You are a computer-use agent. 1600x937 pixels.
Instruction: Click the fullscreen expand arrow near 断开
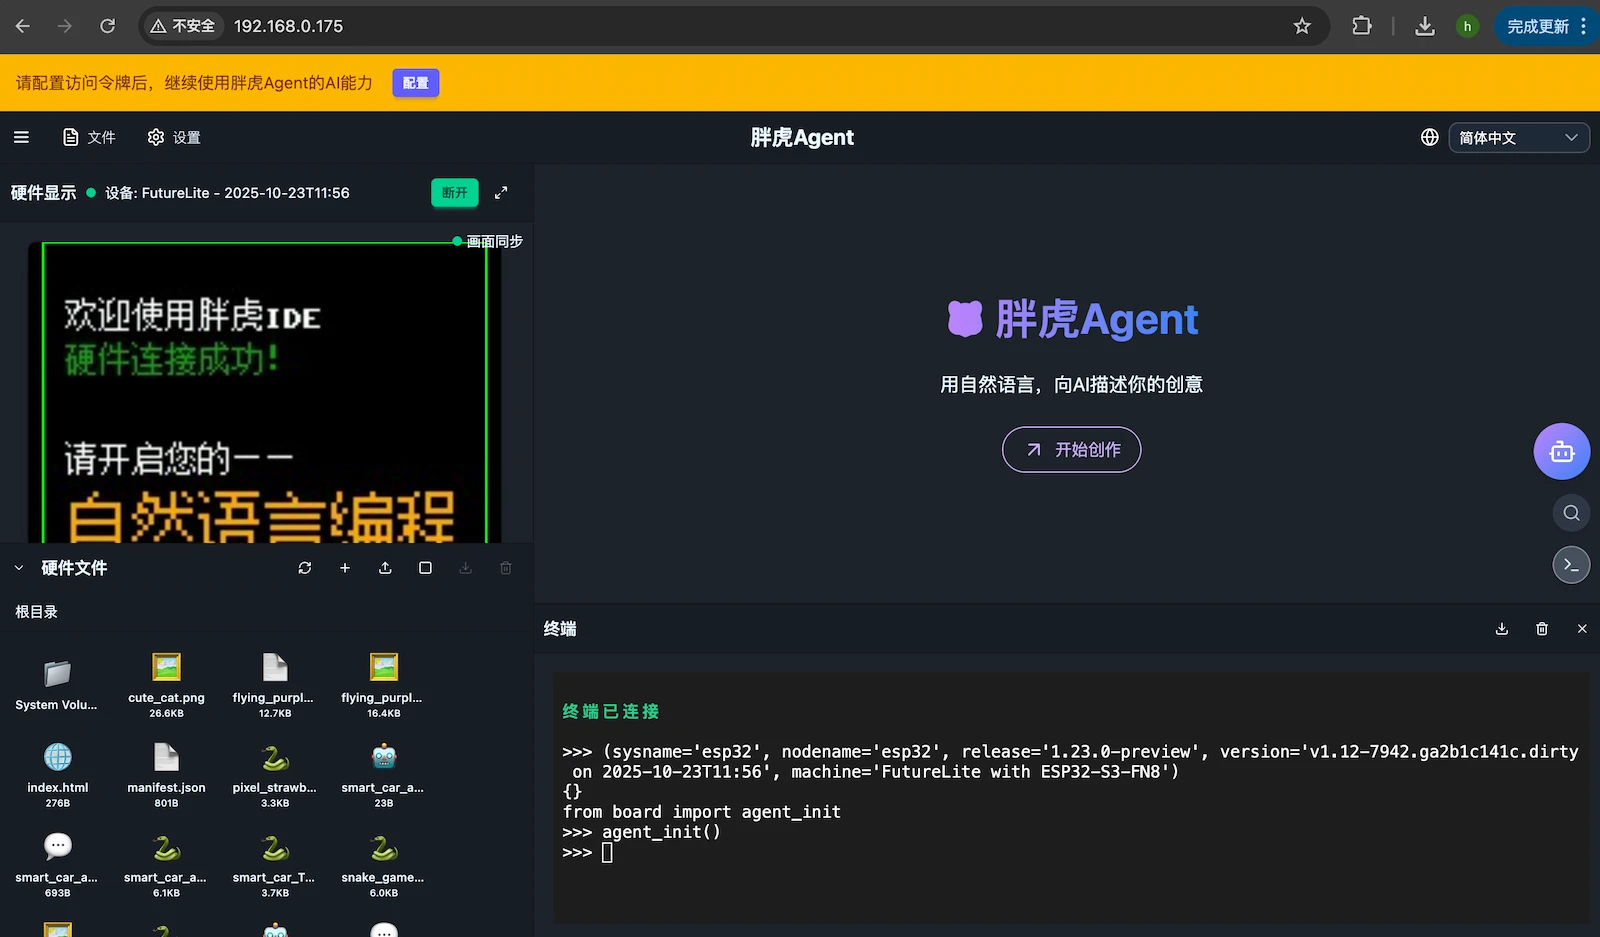pyautogui.click(x=501, y=192)
